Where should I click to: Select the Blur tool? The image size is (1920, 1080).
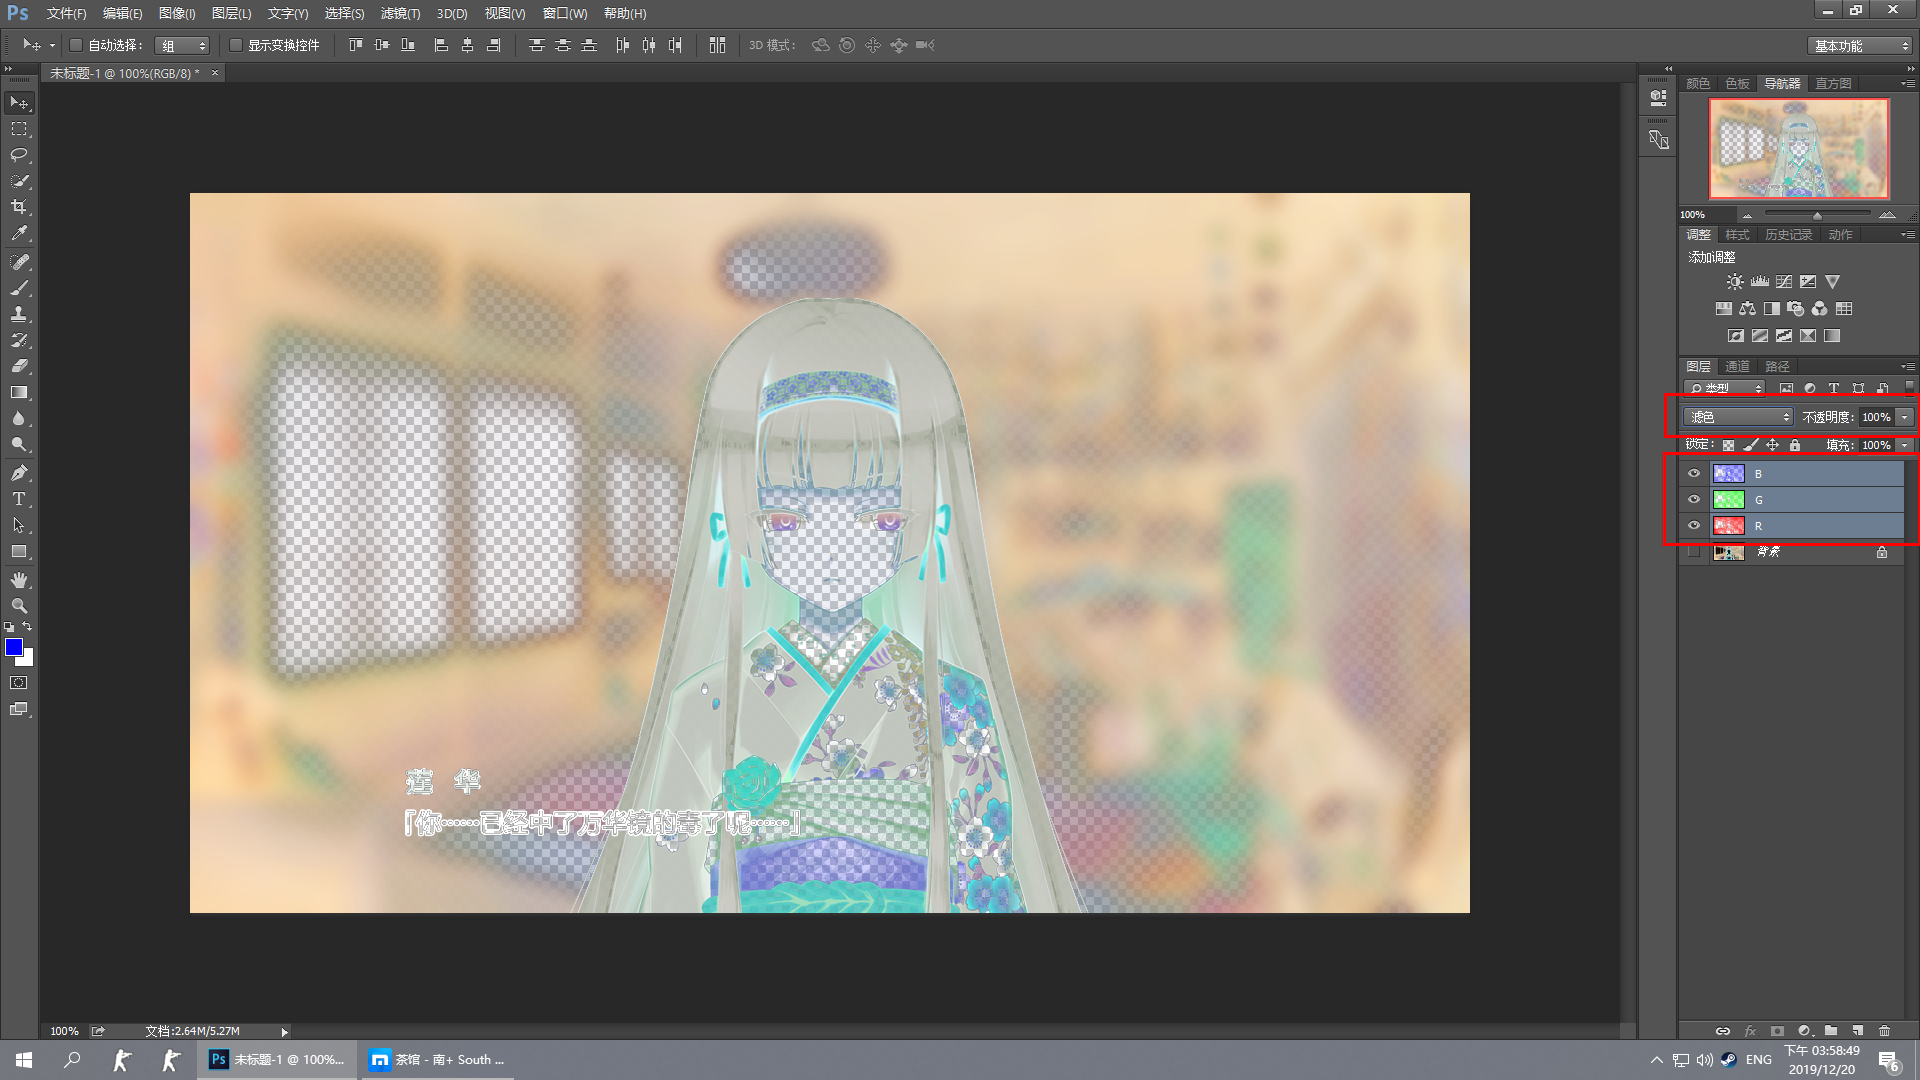19,418
